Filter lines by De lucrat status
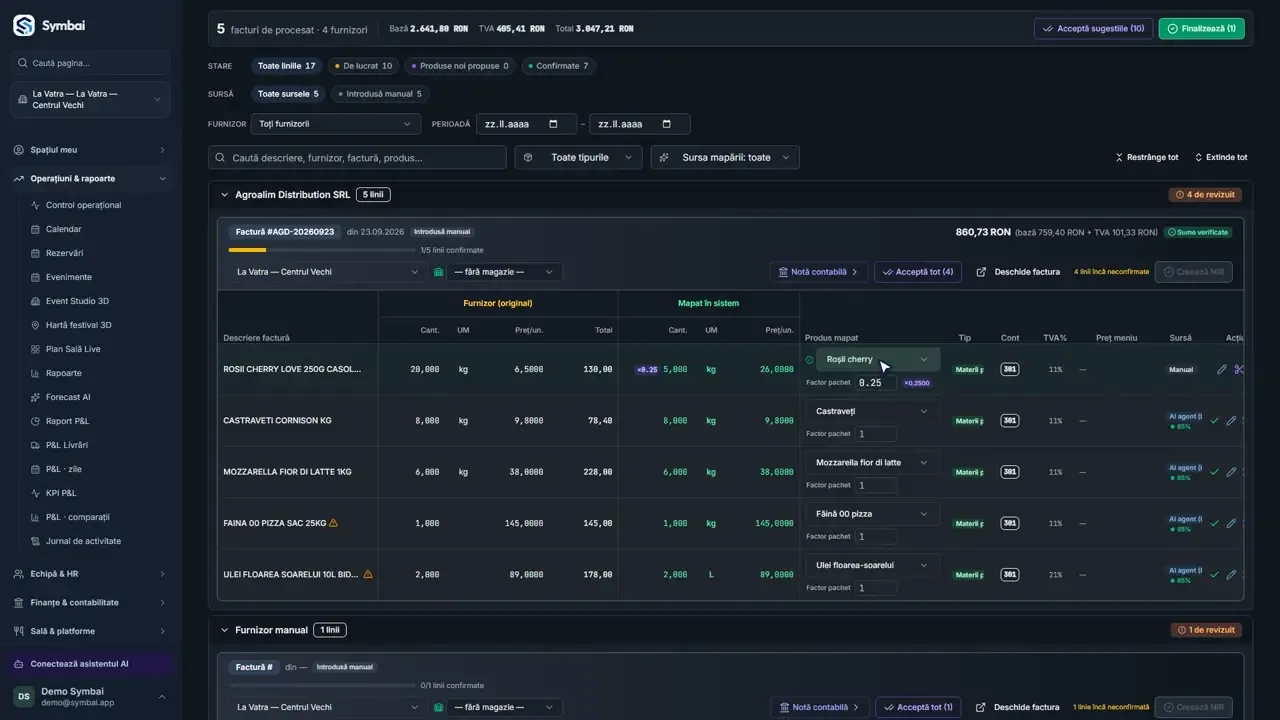 click(363, 66)
